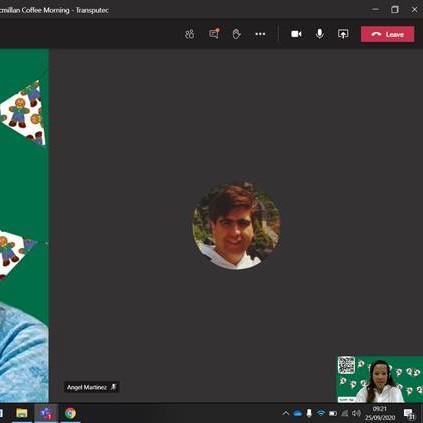Open File Explorer from the taskbar

pyautogui.click(x=22, y=413)
